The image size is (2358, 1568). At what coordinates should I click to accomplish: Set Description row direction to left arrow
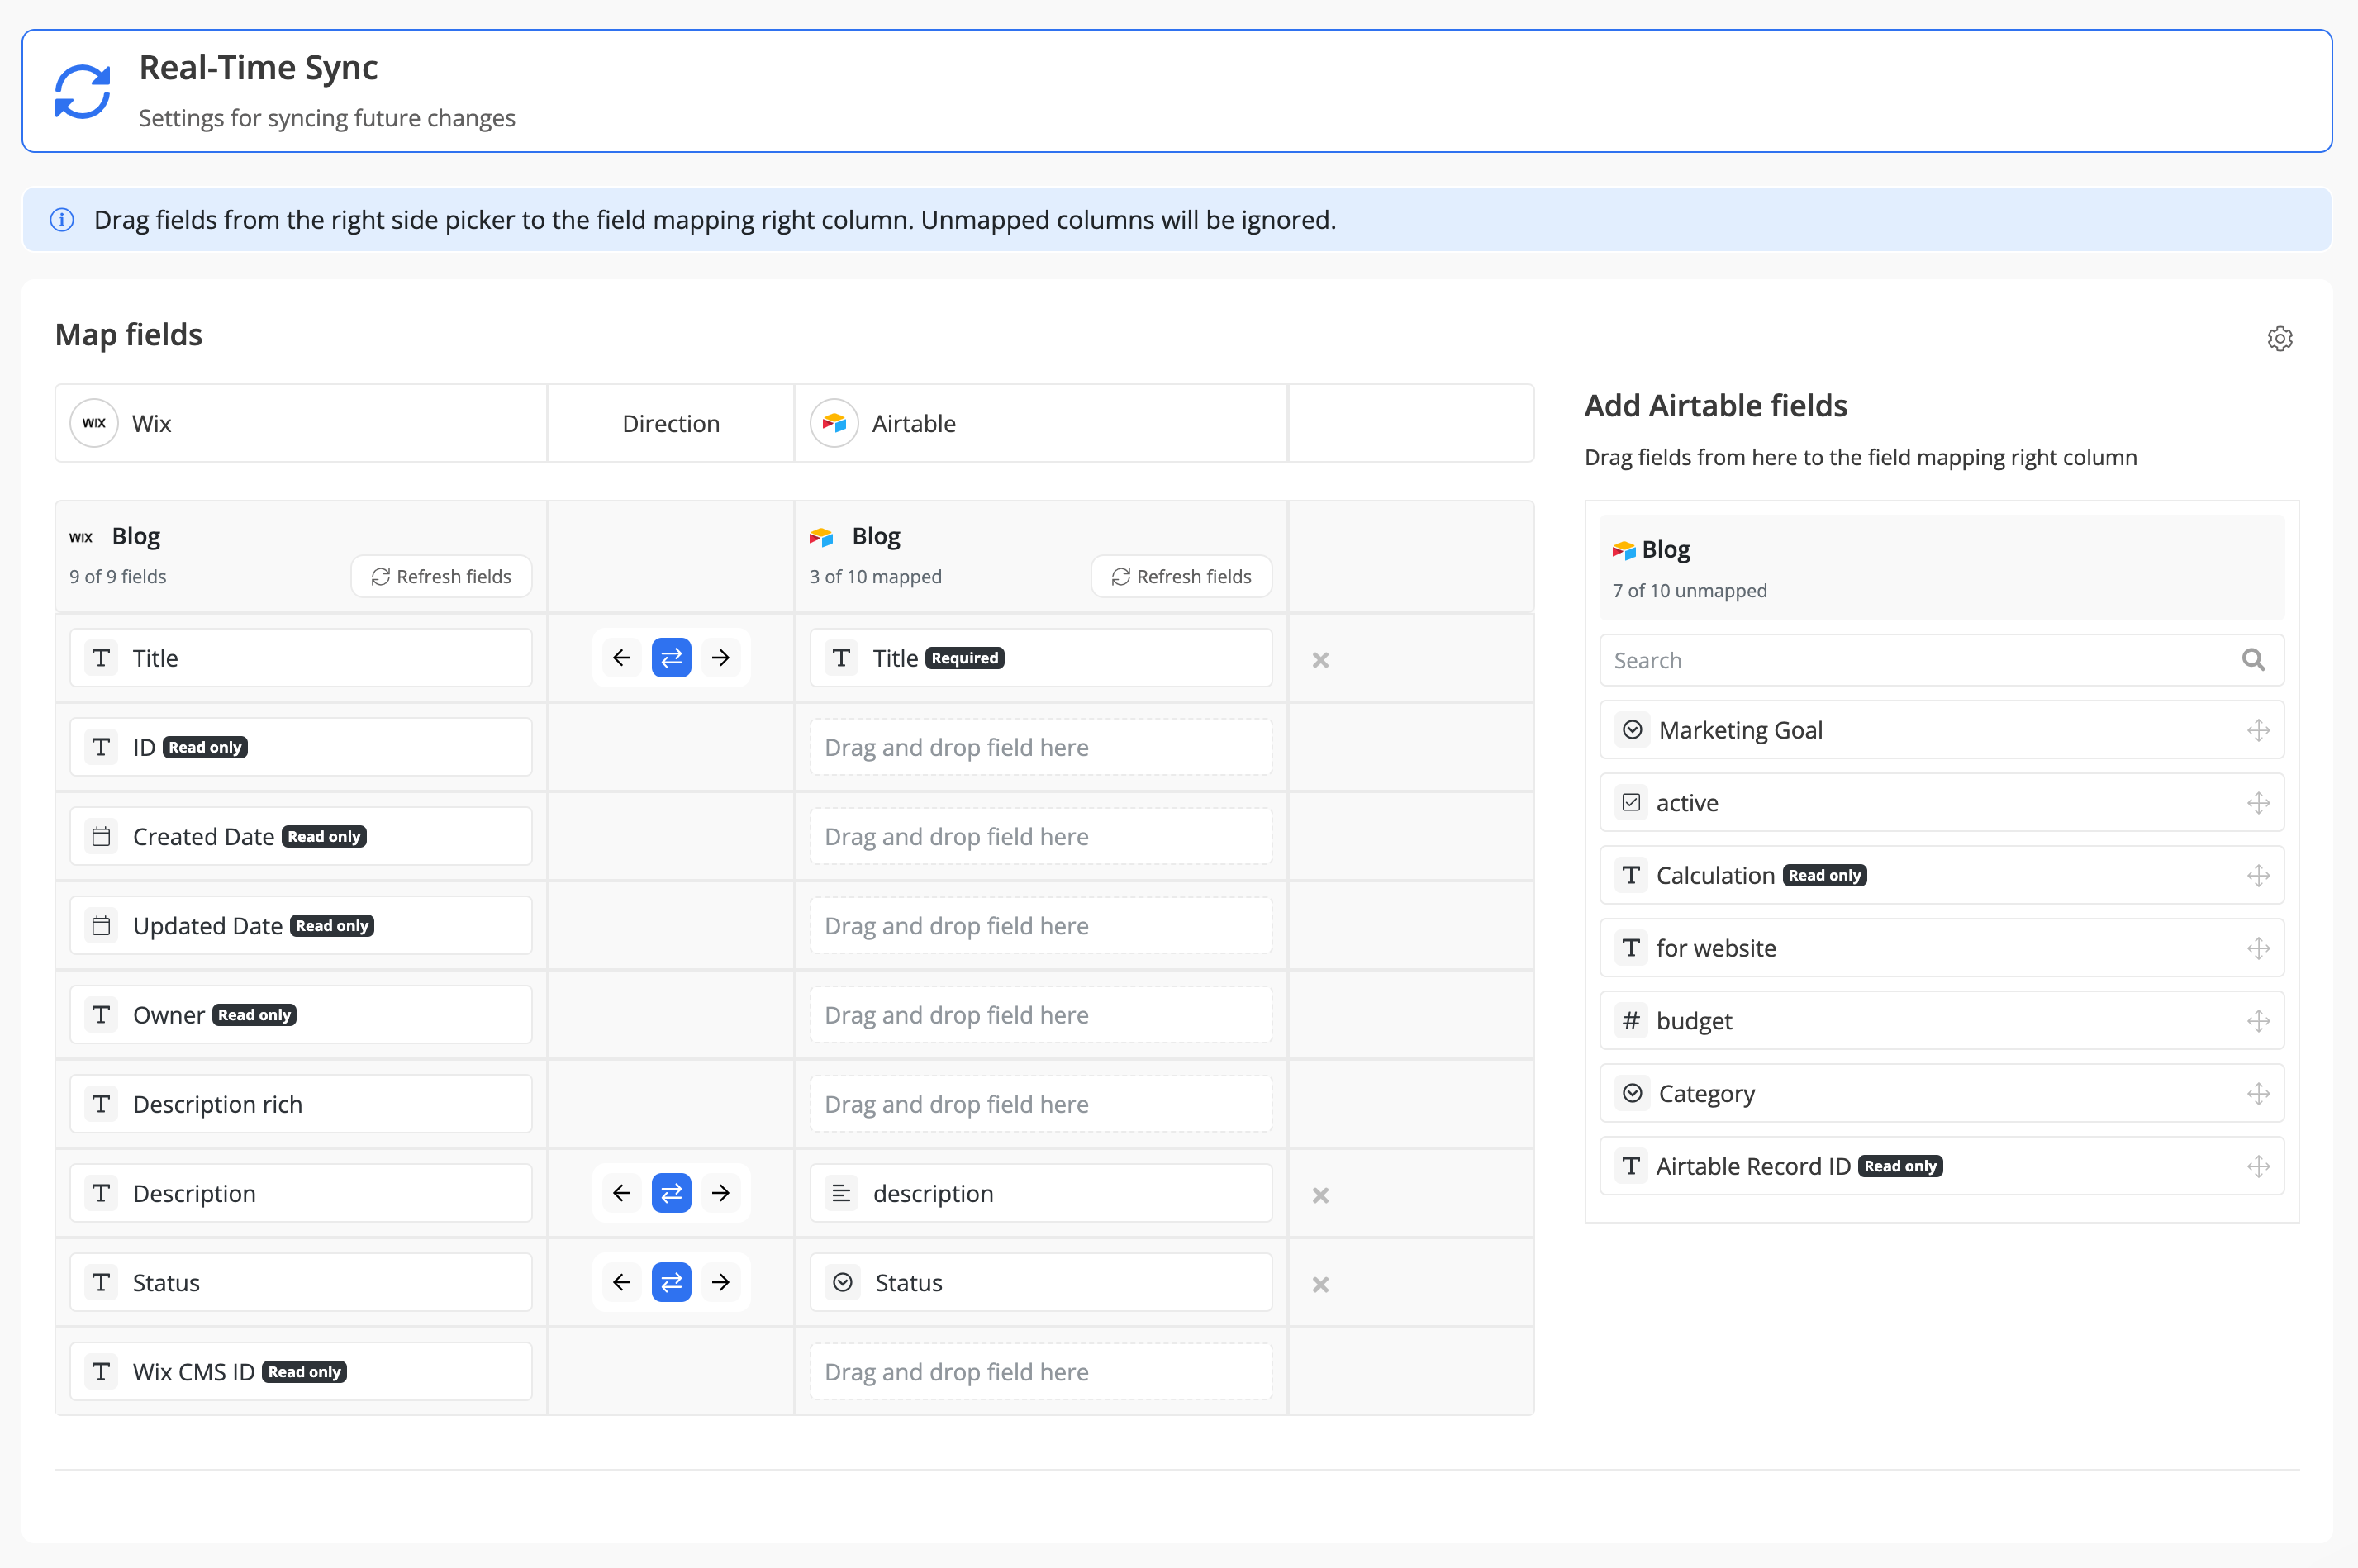pyautogui.click(x=622, y=1193)
